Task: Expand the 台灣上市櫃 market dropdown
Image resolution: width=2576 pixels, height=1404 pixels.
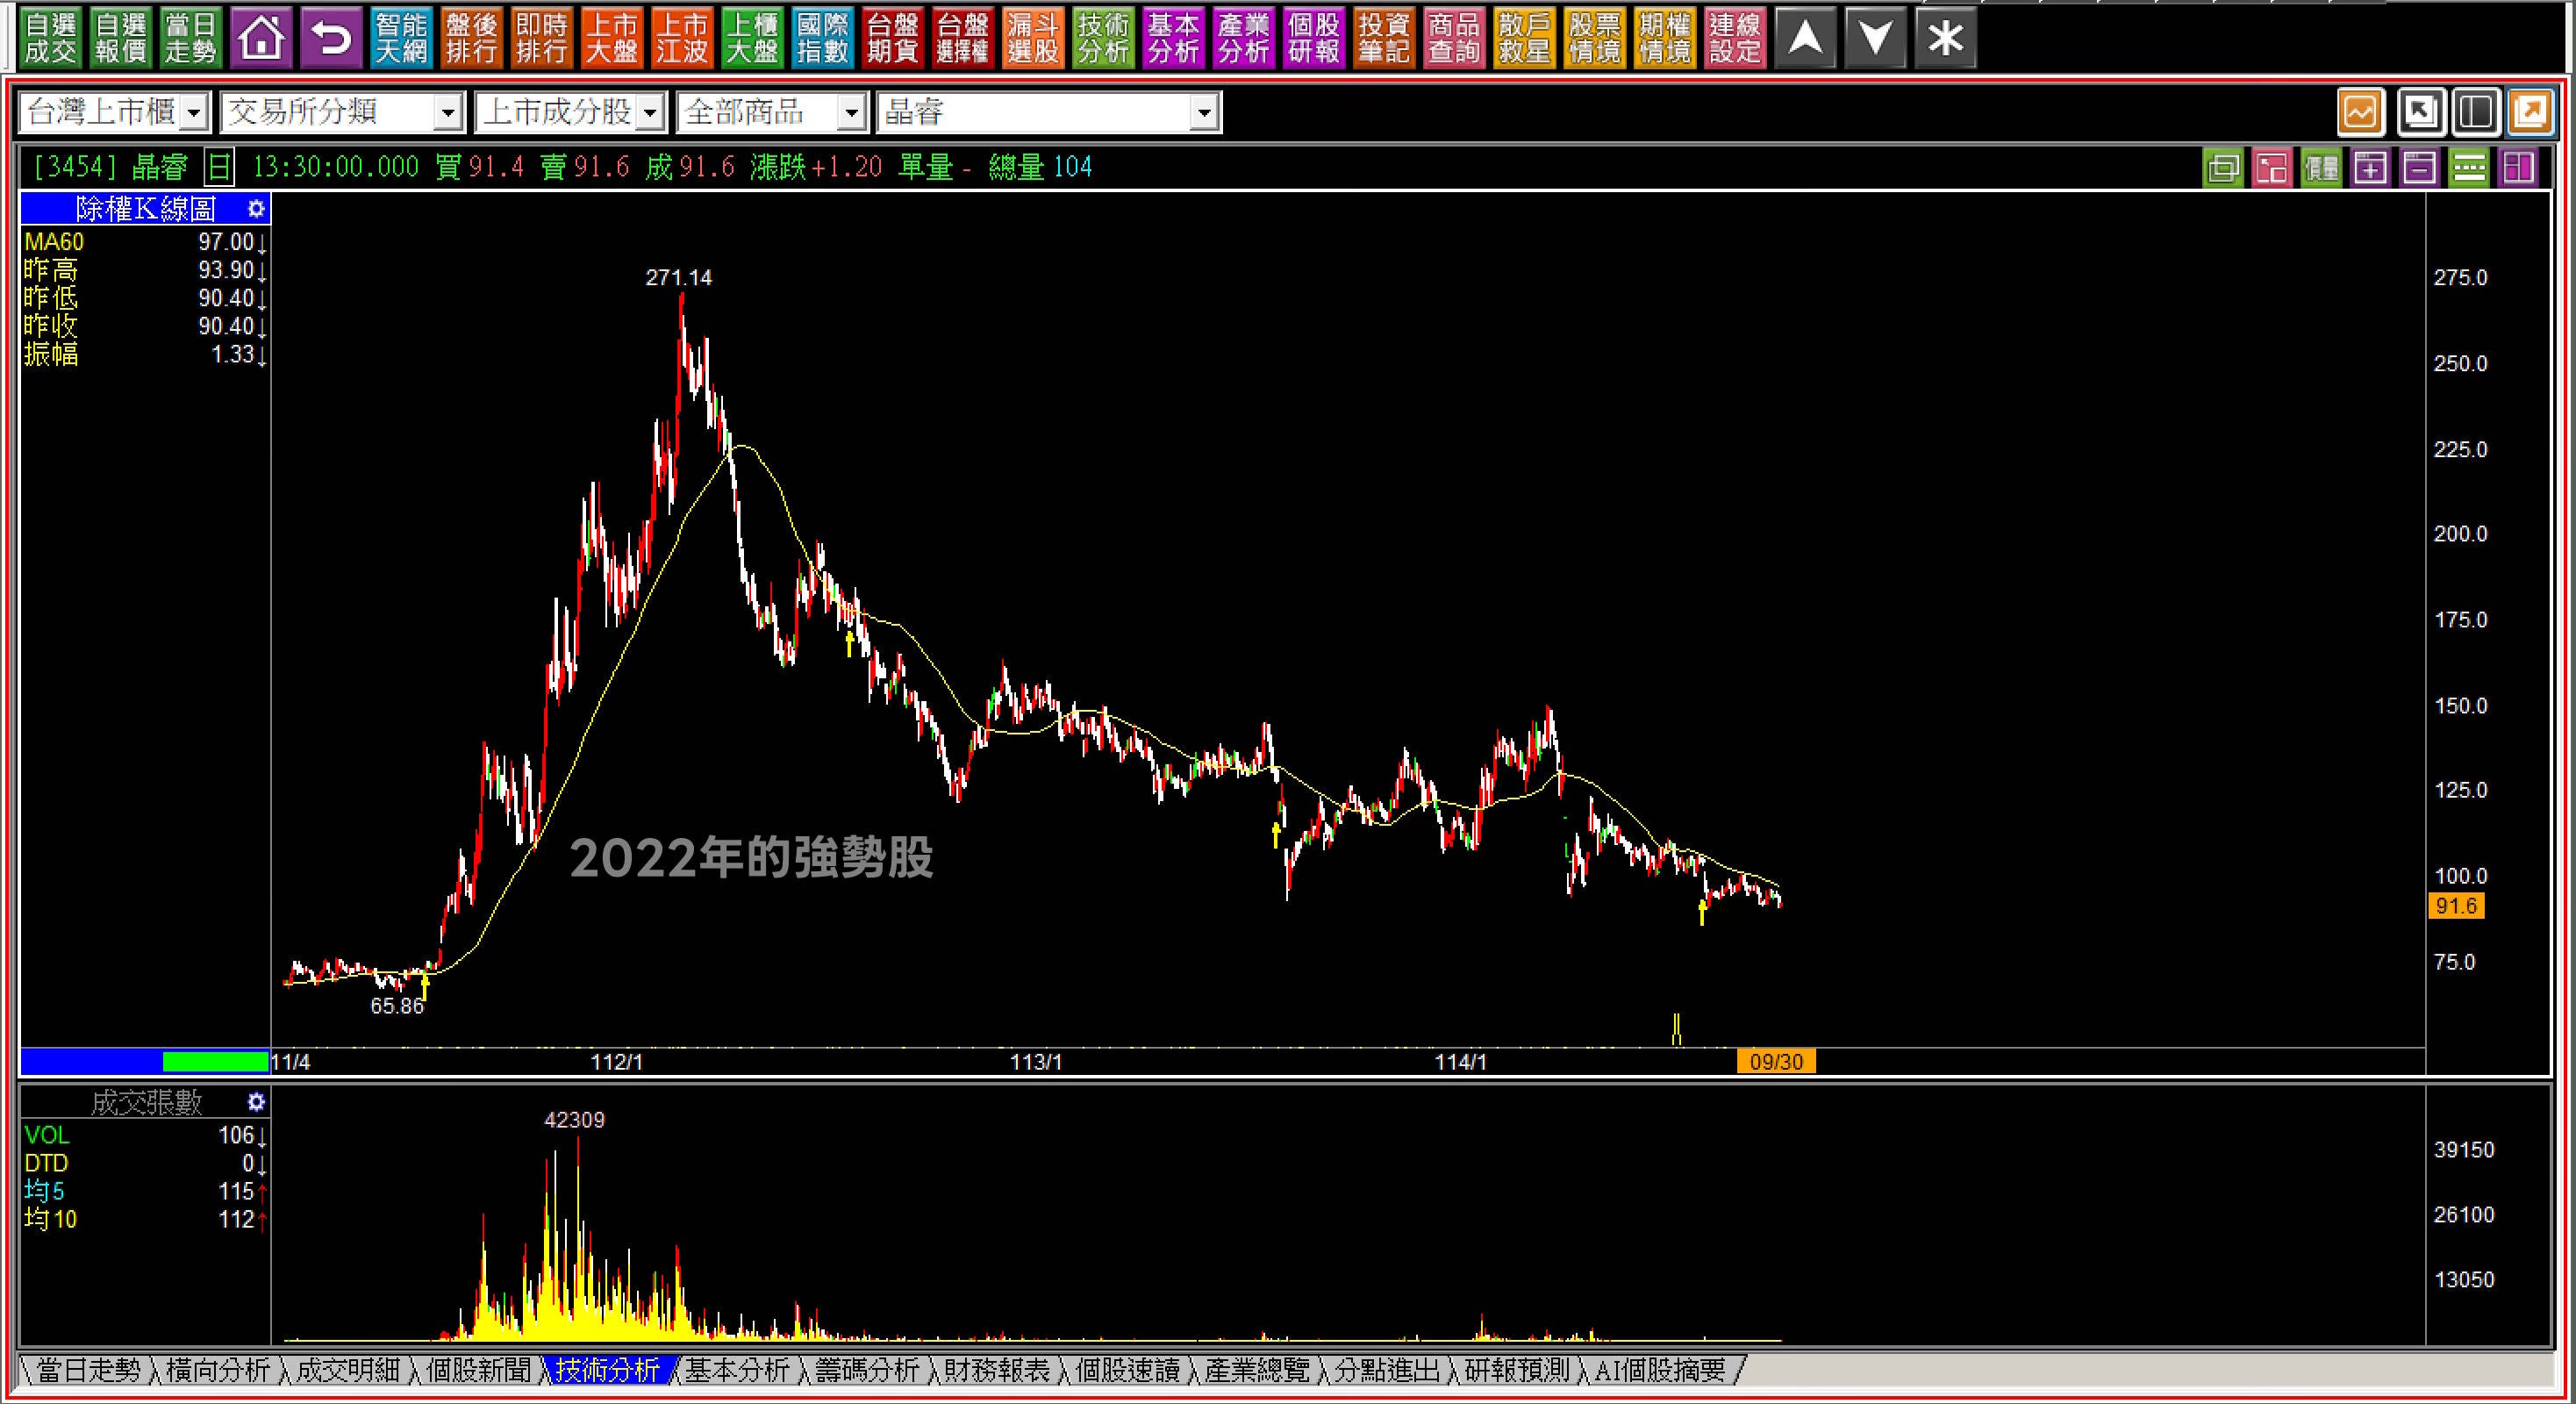Action: coord(196,113)
